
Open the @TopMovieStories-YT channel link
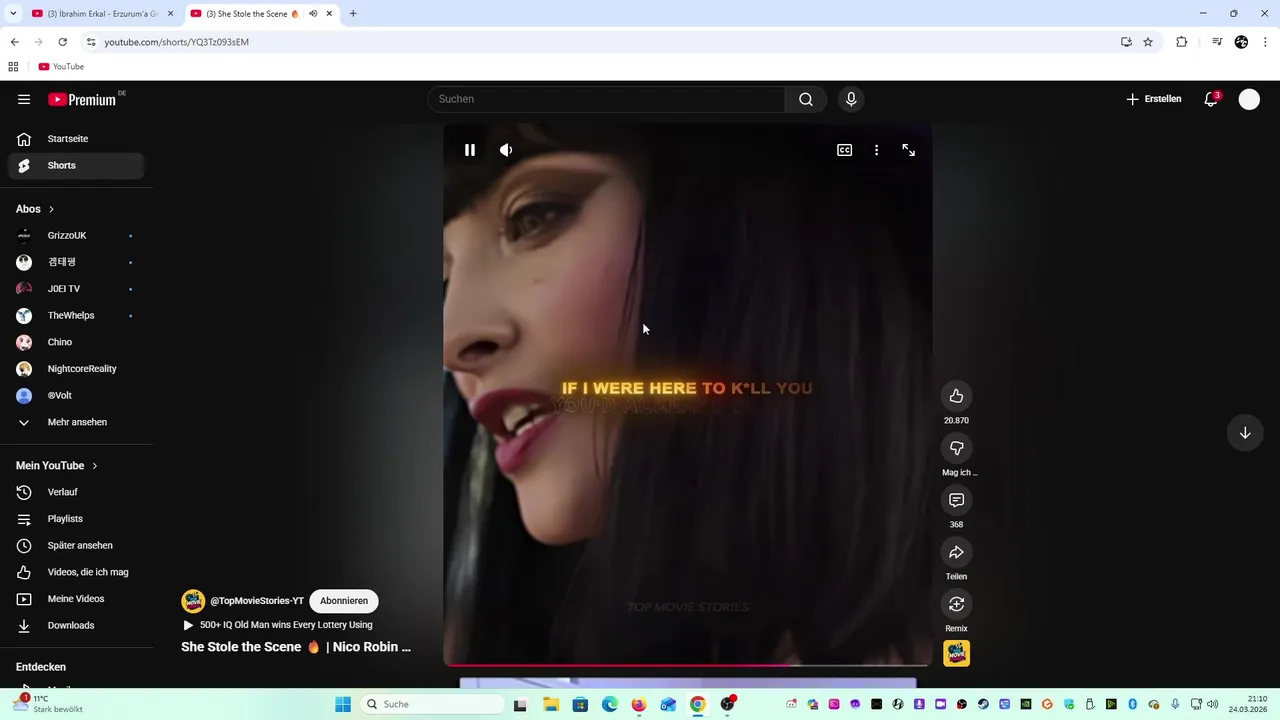257,601
